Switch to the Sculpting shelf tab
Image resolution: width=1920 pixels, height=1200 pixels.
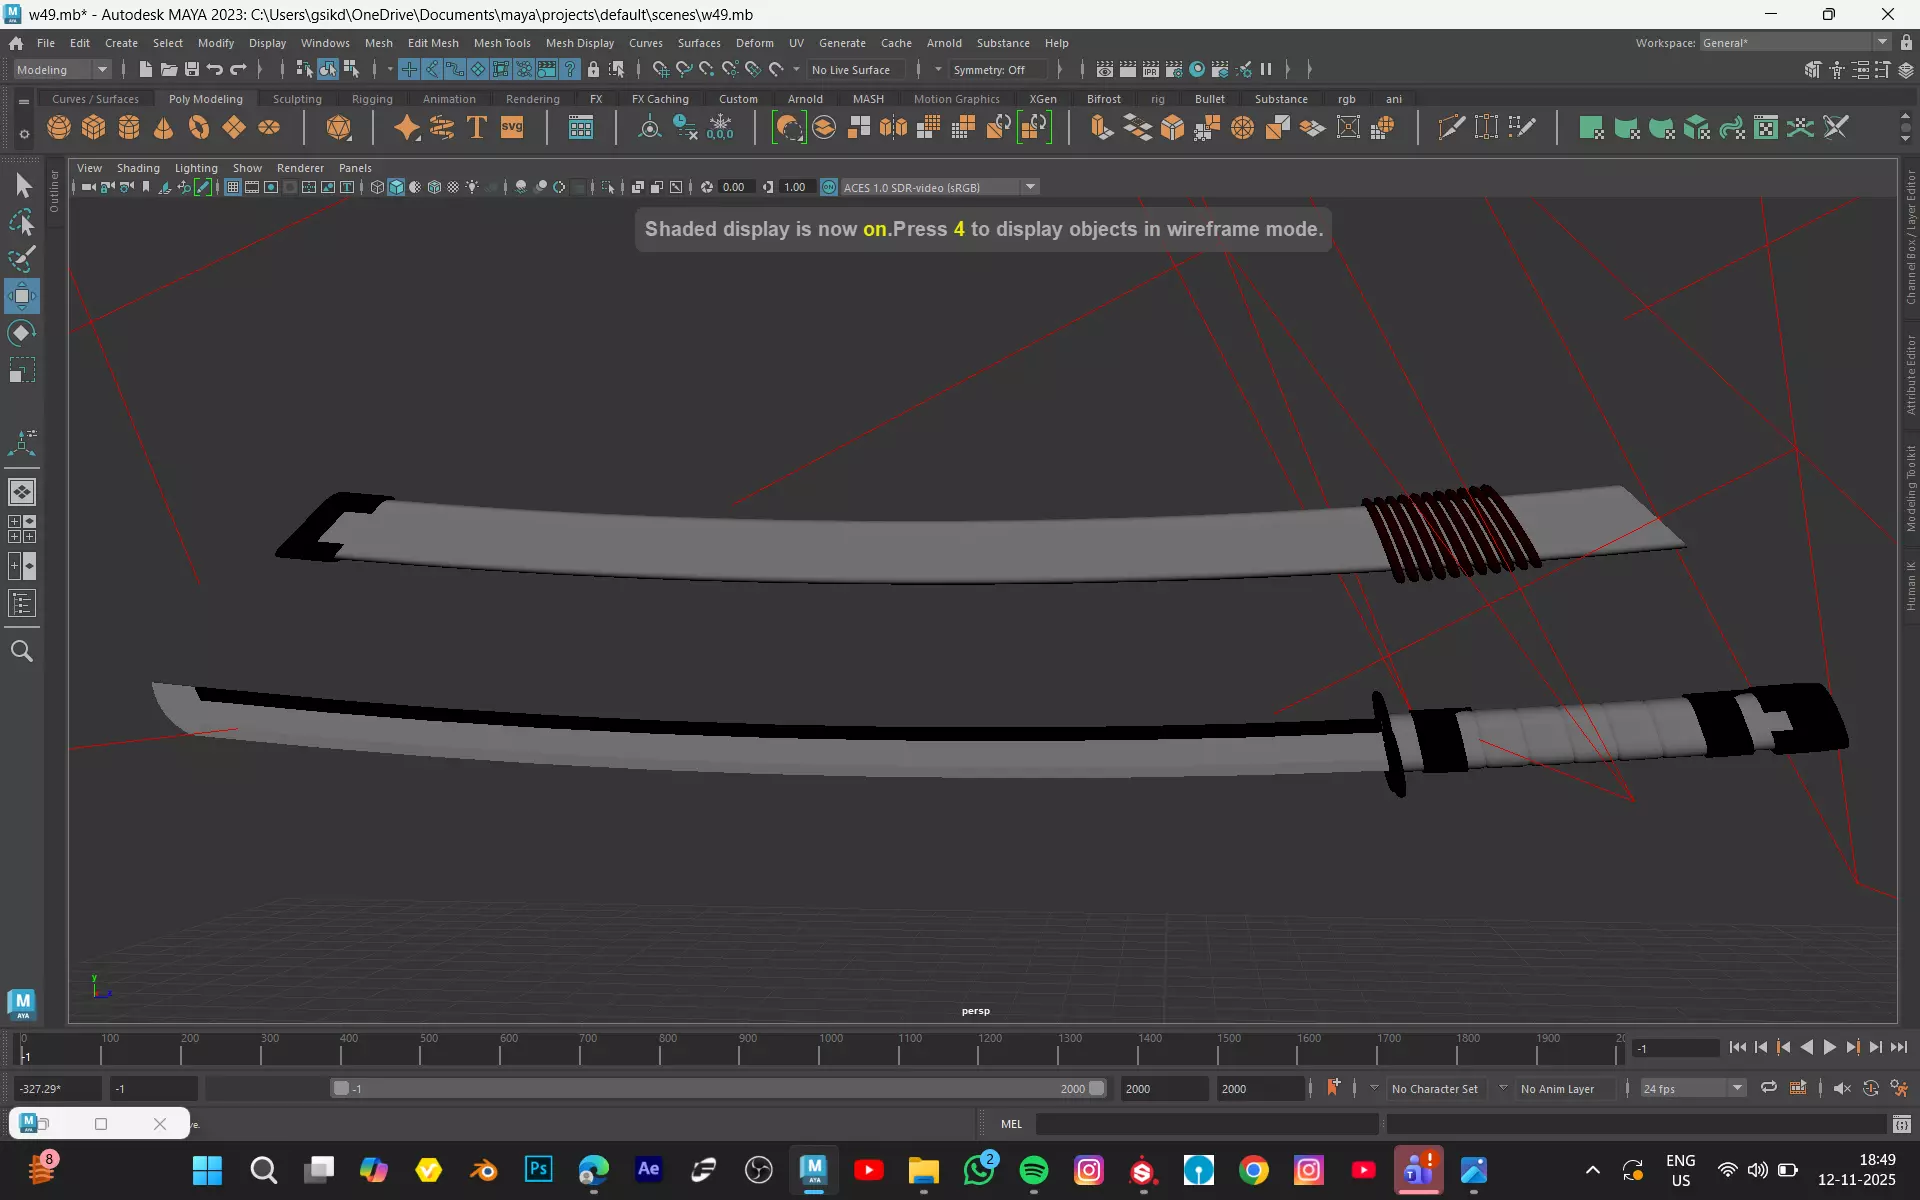297,99
